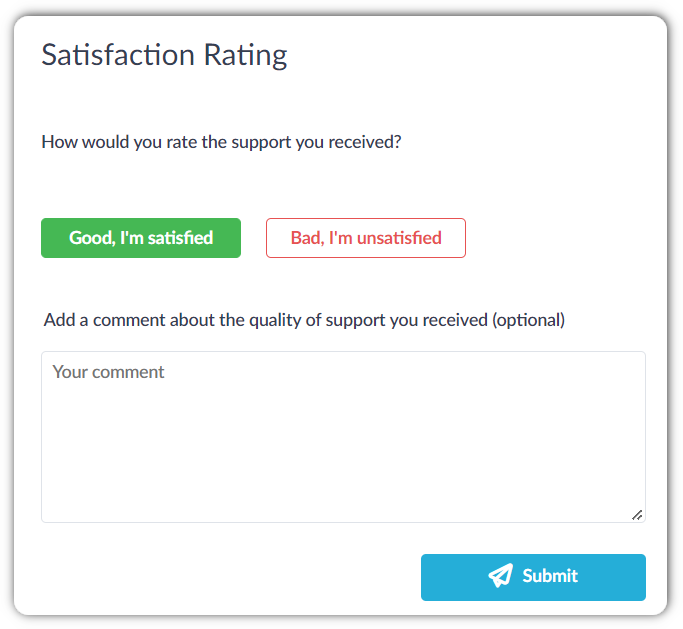Submit the satisfaction rating

pyautogui.click(x=533, y=577)
